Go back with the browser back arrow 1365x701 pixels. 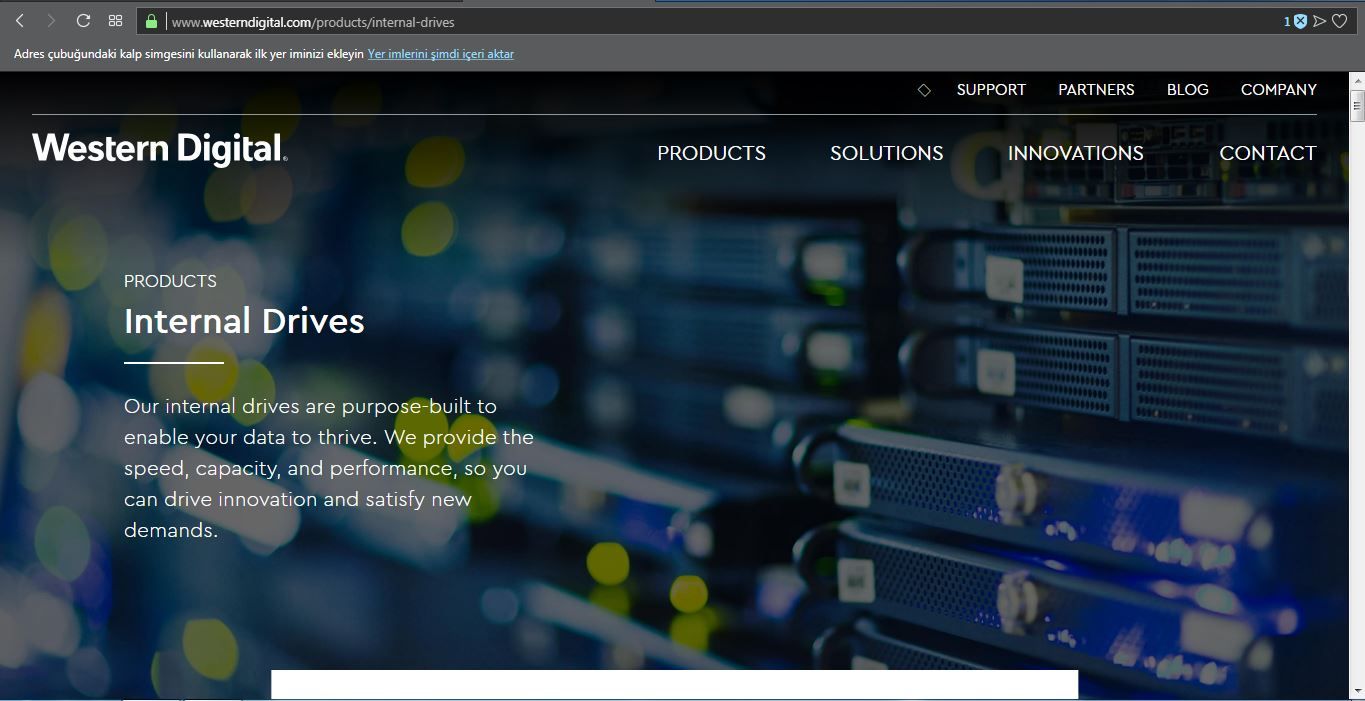click(x=19, y=21)
